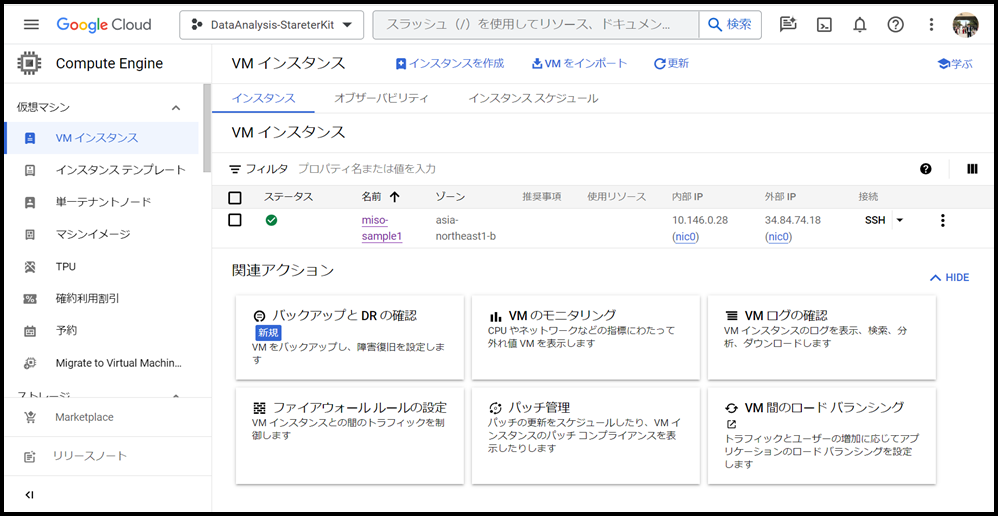The height and width of the screenshot is (516, 998).
Task: Open the main navigation hamburger menu
Action: (x=31, y=25)
